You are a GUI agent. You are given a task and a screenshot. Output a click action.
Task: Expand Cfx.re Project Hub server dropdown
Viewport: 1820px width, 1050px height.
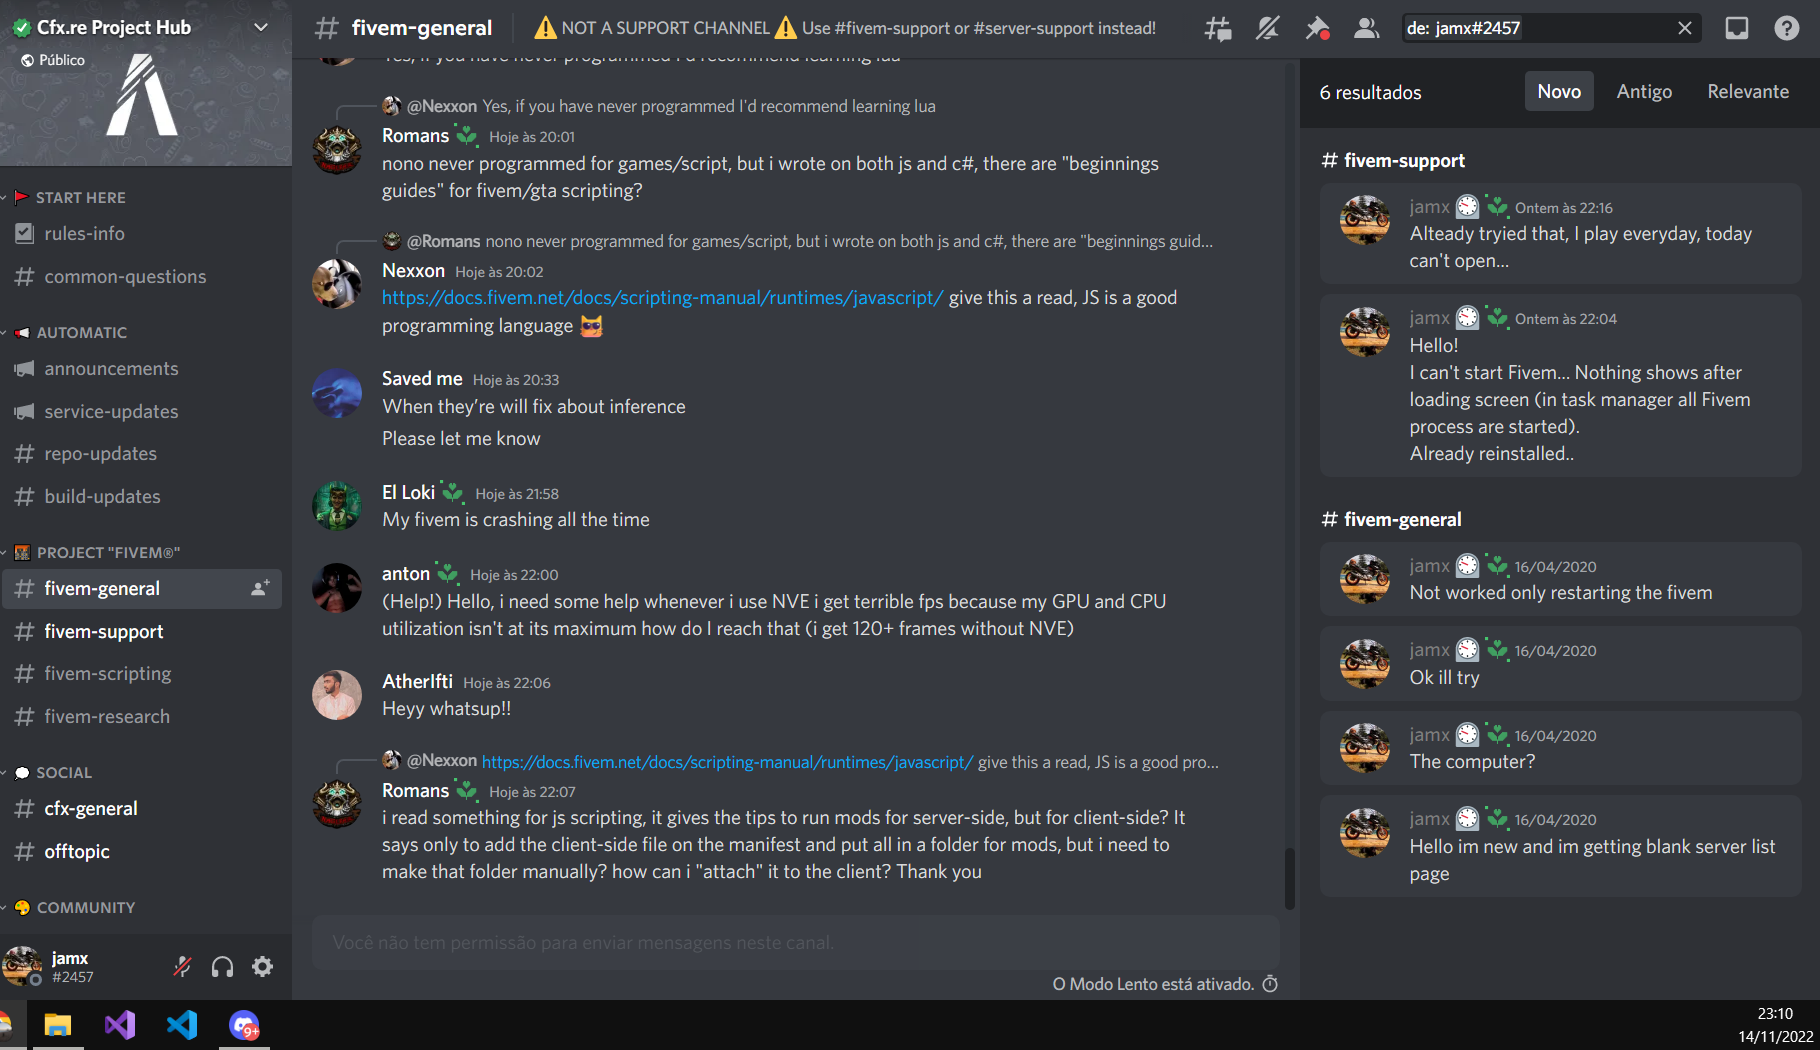(261, 27)
